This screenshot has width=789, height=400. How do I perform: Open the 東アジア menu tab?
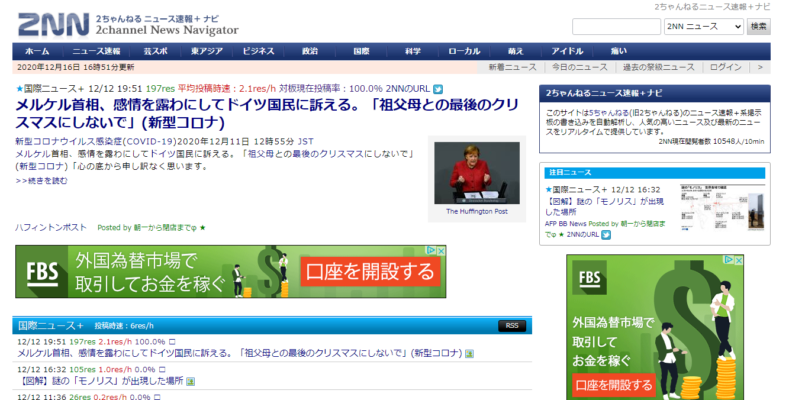207,51
